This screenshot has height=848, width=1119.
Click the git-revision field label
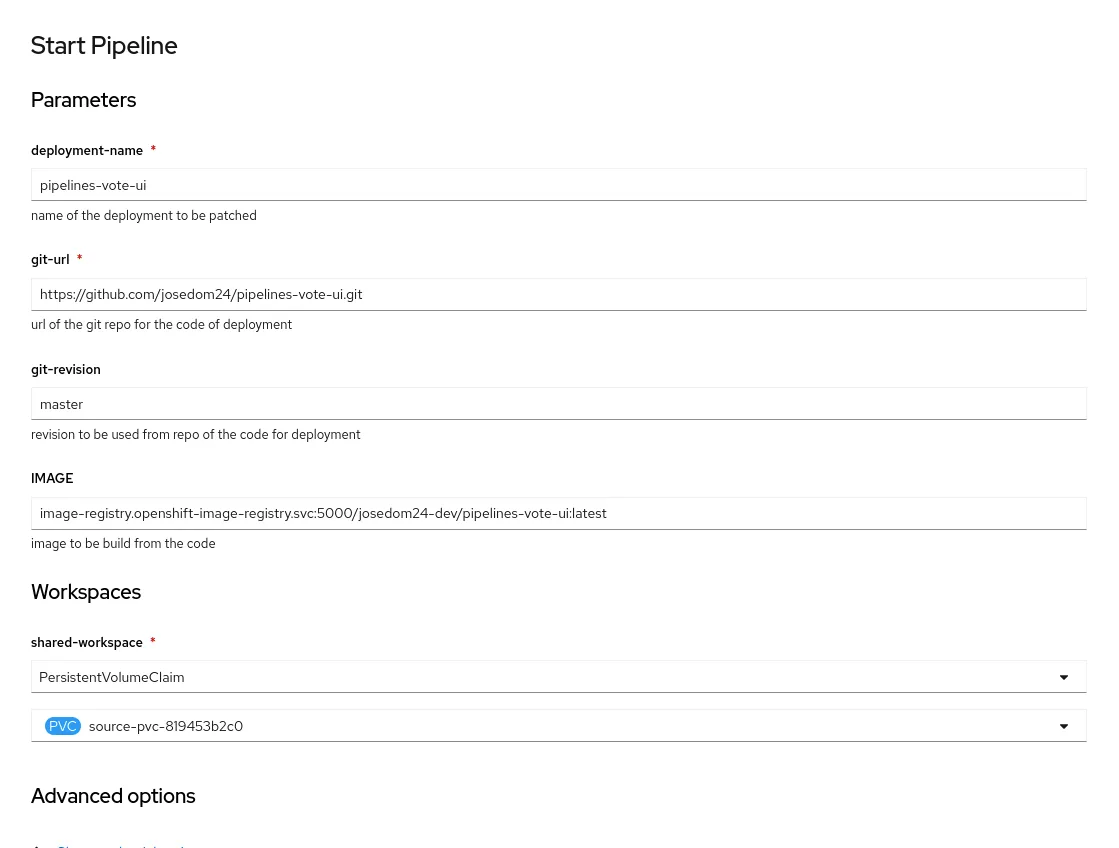[x=66, y=369]
